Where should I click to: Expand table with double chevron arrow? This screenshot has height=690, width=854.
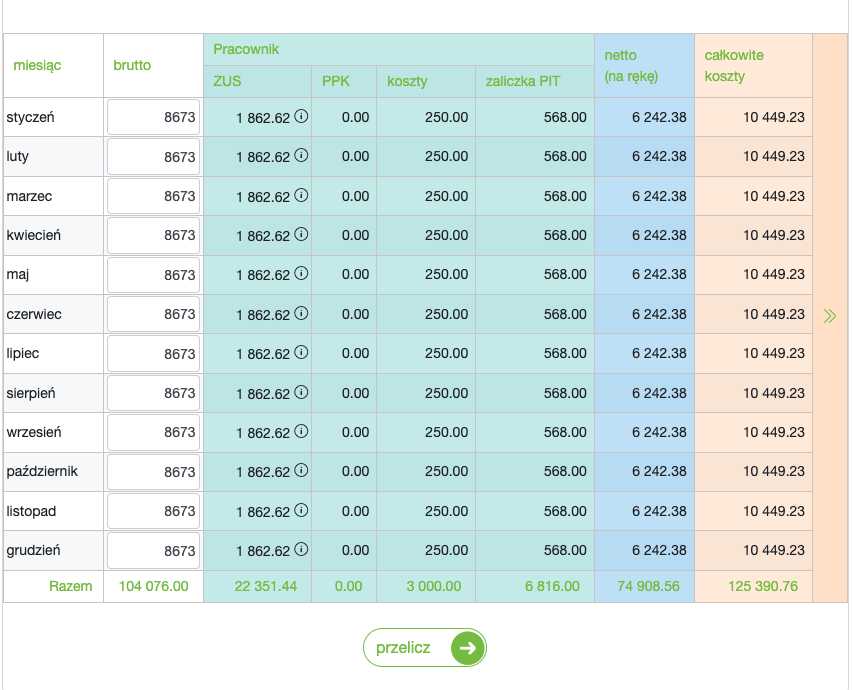829,316
